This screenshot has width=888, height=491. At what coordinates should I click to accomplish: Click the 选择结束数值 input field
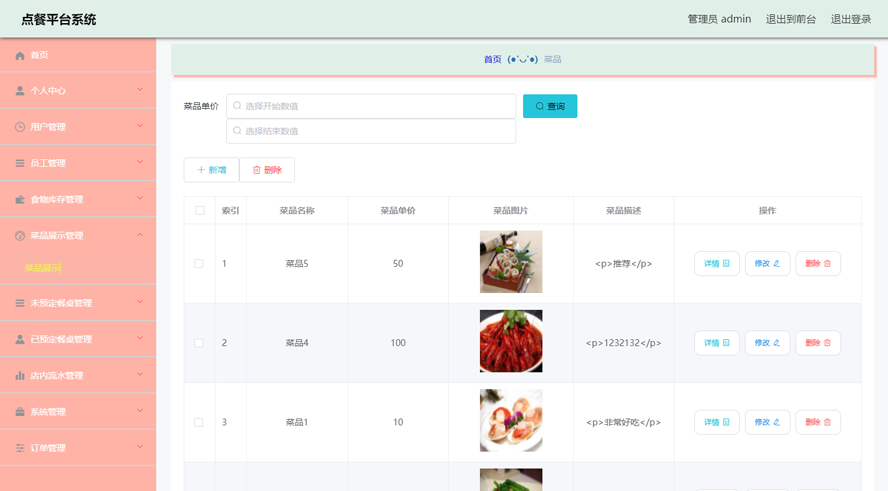[x=371, y=131]
